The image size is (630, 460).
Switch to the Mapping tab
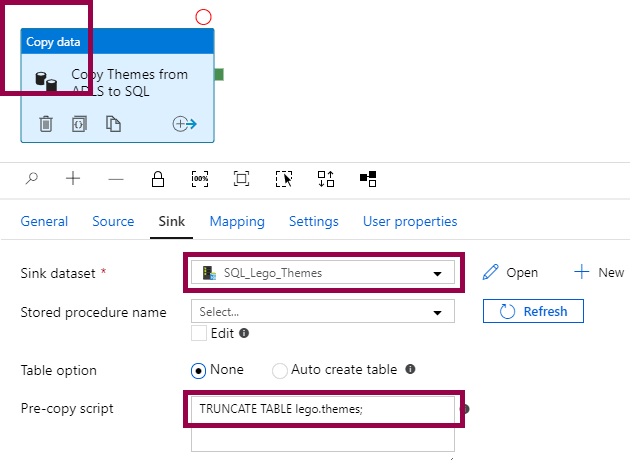point(237,222)
